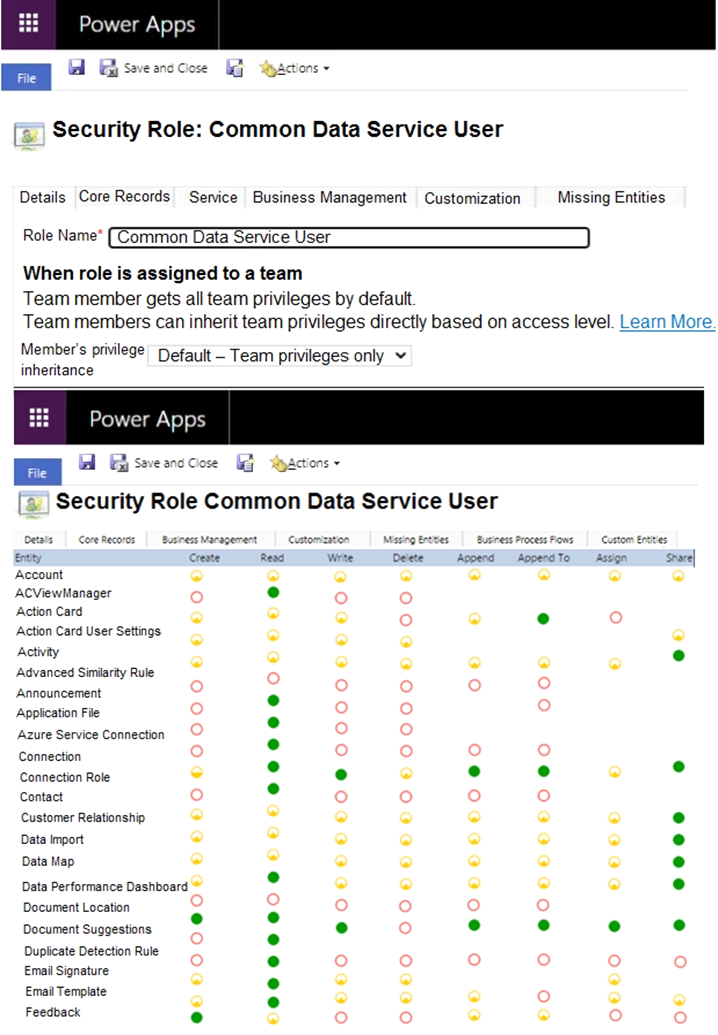The height and width of the screenshot is (1035, 718).
Task: Follow the Learn More link
Action: click(x=667, y=321)
